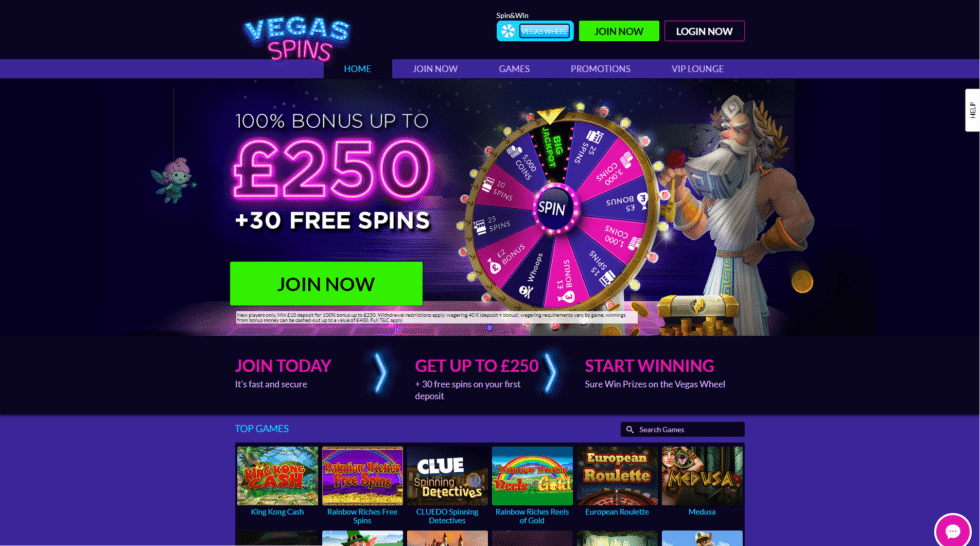The width and height of the screenshot is (980, 546).
Task: Open the VIP LOUNGE menu tab
Action: click(698, 69)
